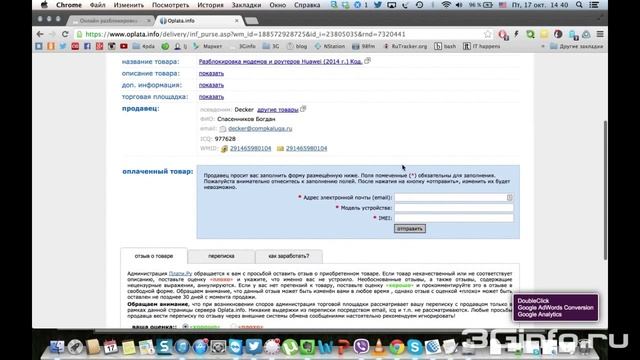Open the bash bookmark
This screenshot has width=640, height=360.
point(445,46)
